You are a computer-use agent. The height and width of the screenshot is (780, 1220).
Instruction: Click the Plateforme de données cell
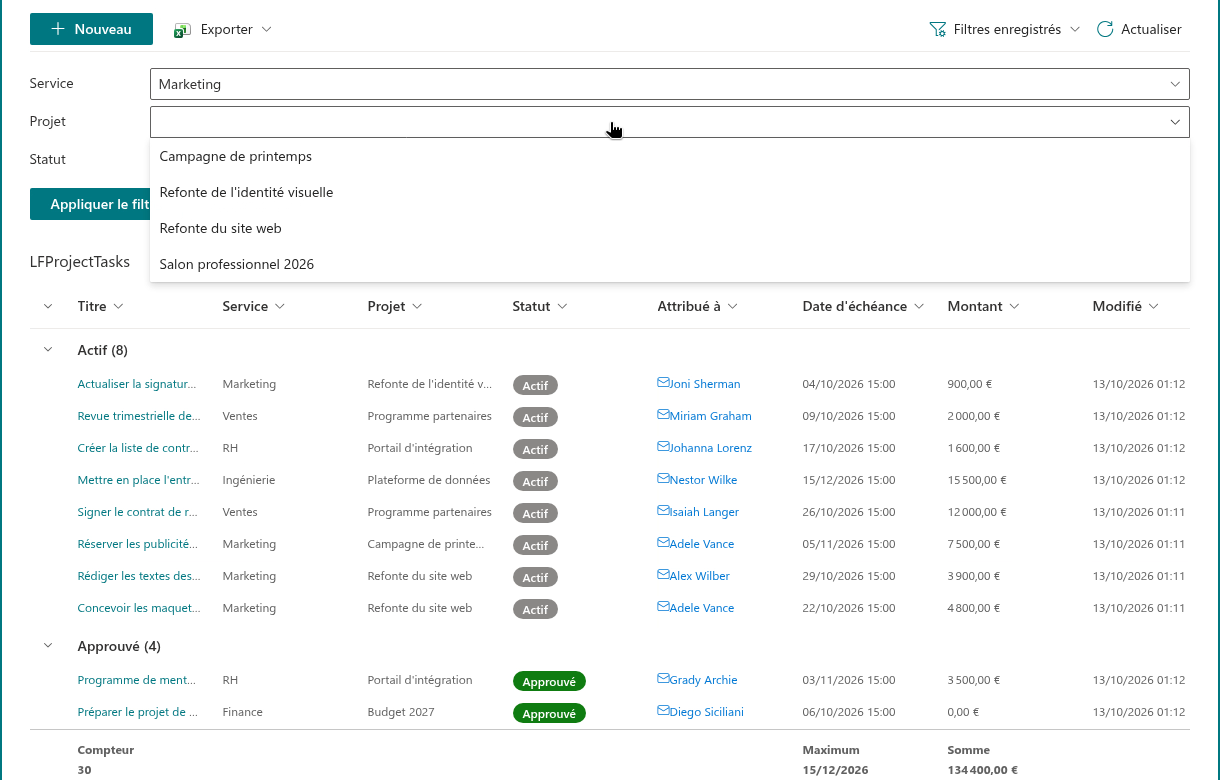coord(429,480)
